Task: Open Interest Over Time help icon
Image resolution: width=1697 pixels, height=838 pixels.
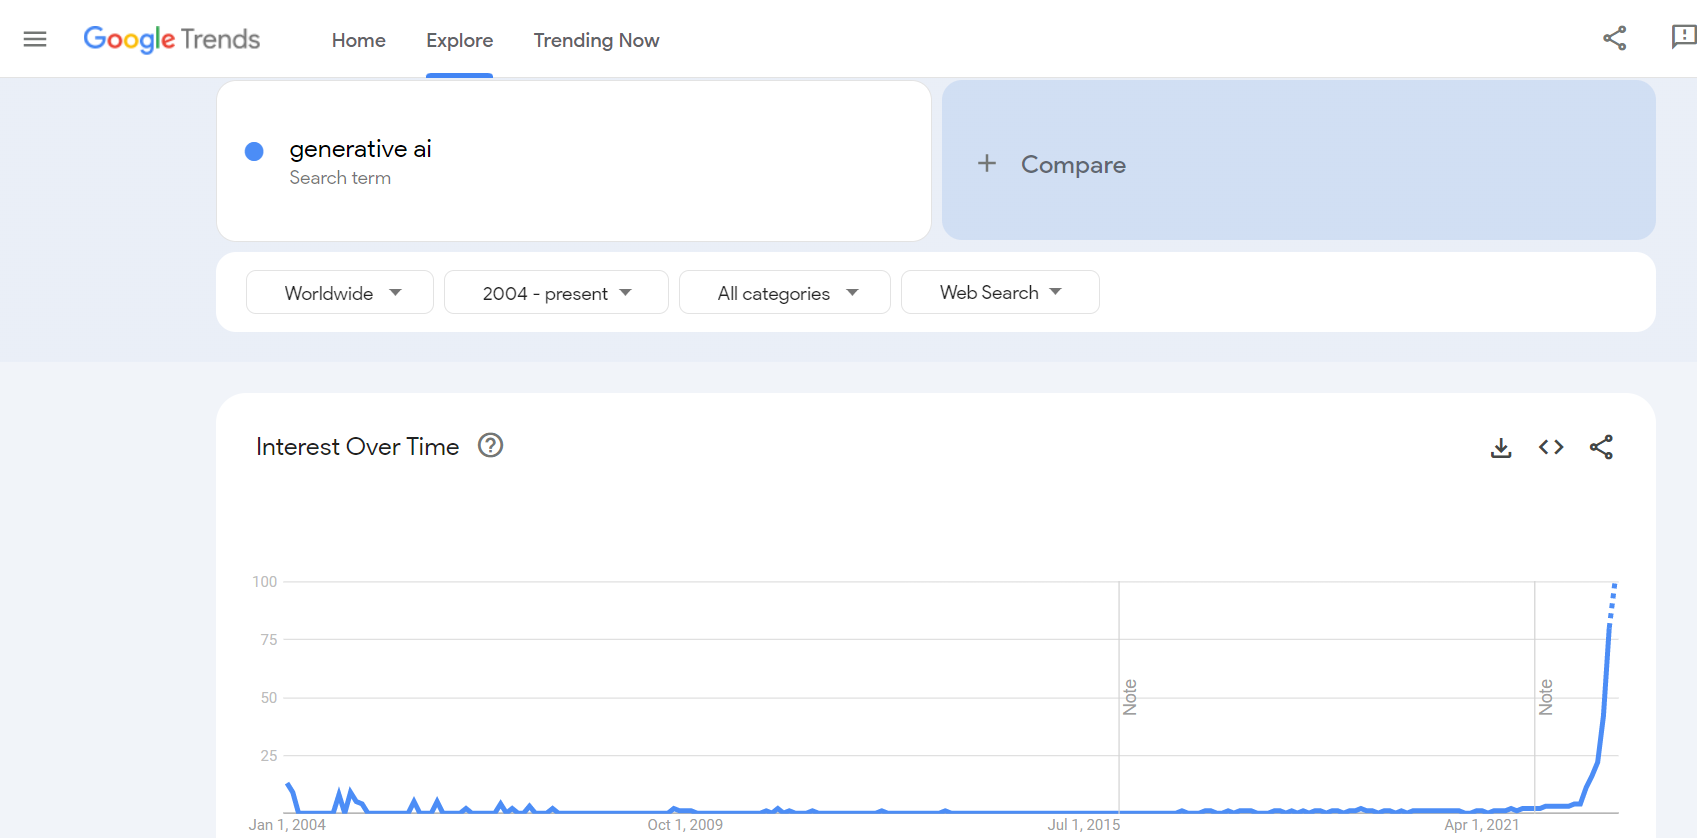Action: pyautogui.click(x=490, y=446)
